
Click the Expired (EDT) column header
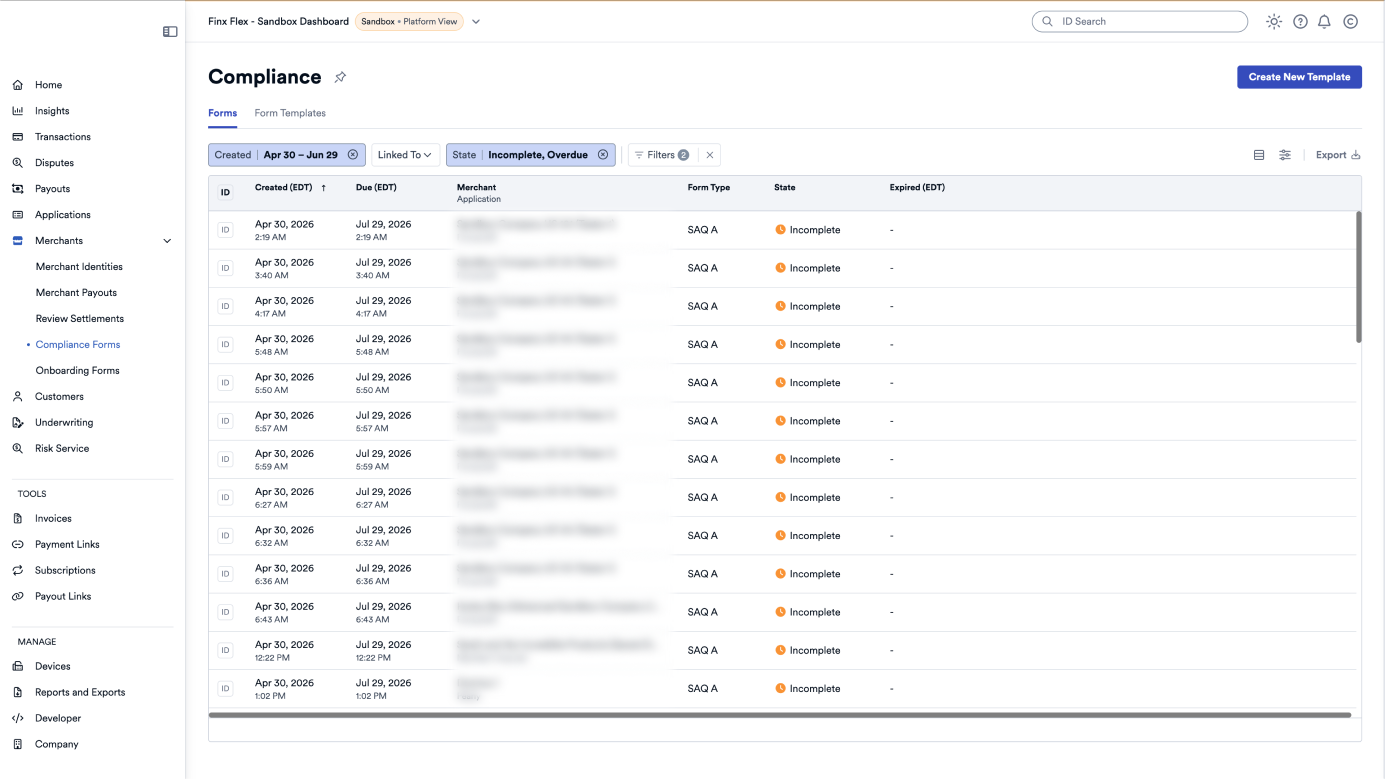coord(917,188)
